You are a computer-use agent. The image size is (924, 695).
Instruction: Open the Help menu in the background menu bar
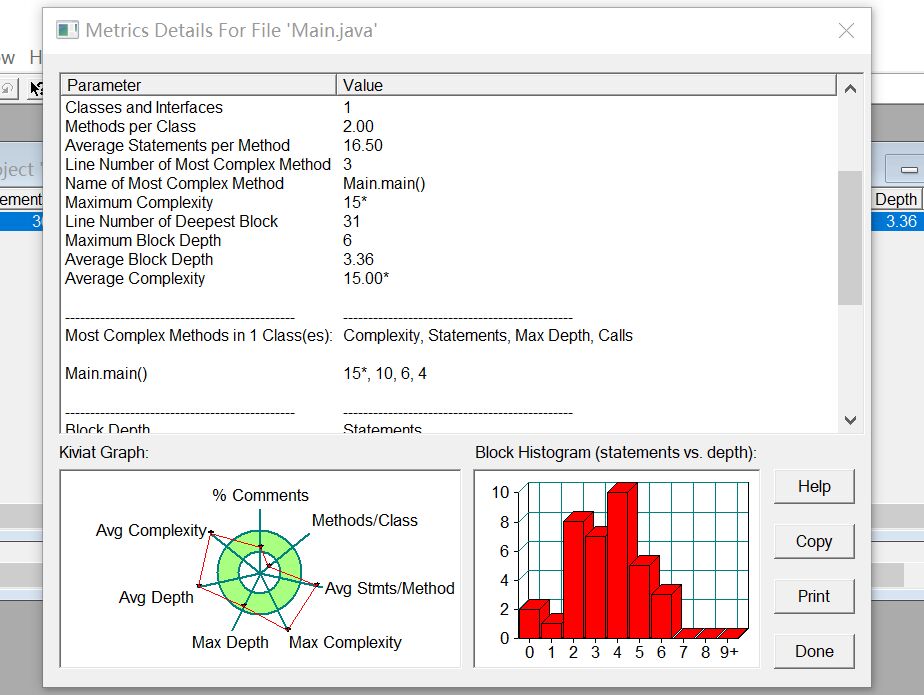coord(34,58)
